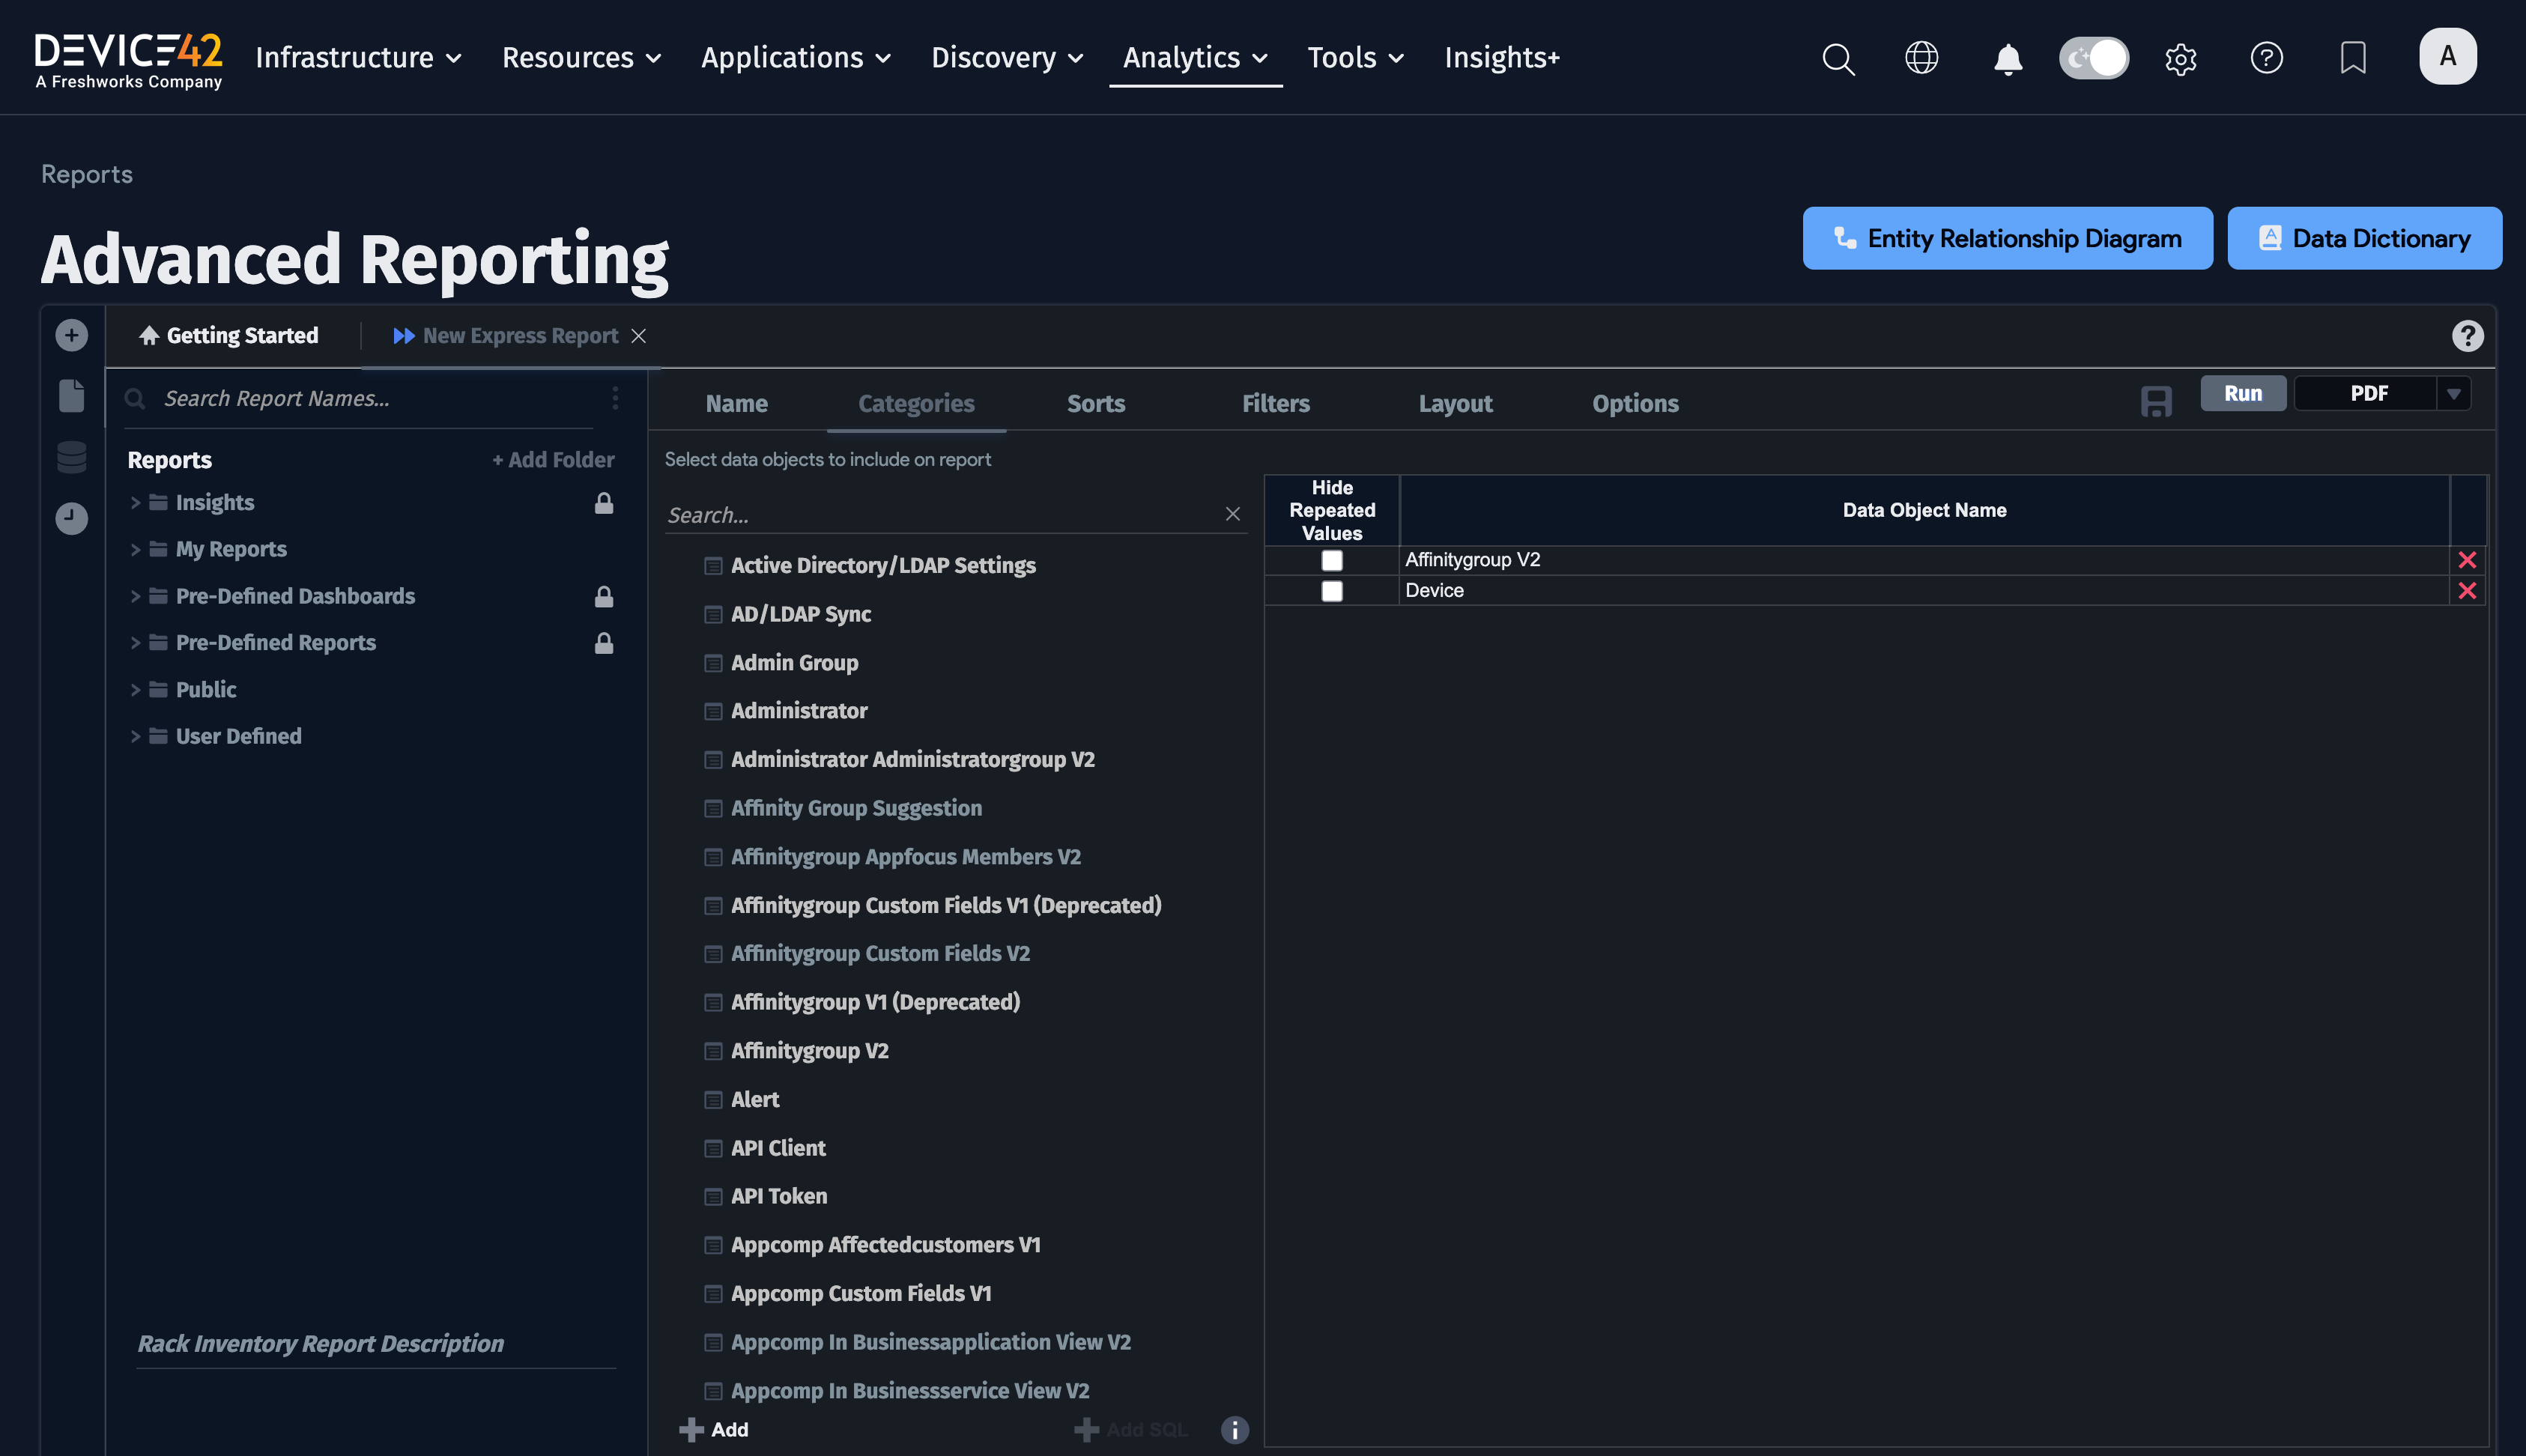The height and width of the screenshot is (1456, 2526).
Task: Click the Insights folder lock icon
Action: [604, 502]
